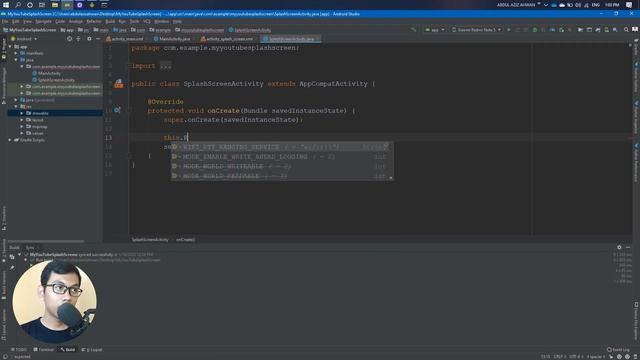
Task: Open the Logcat tool window
Action: click(x=92, y=350)
